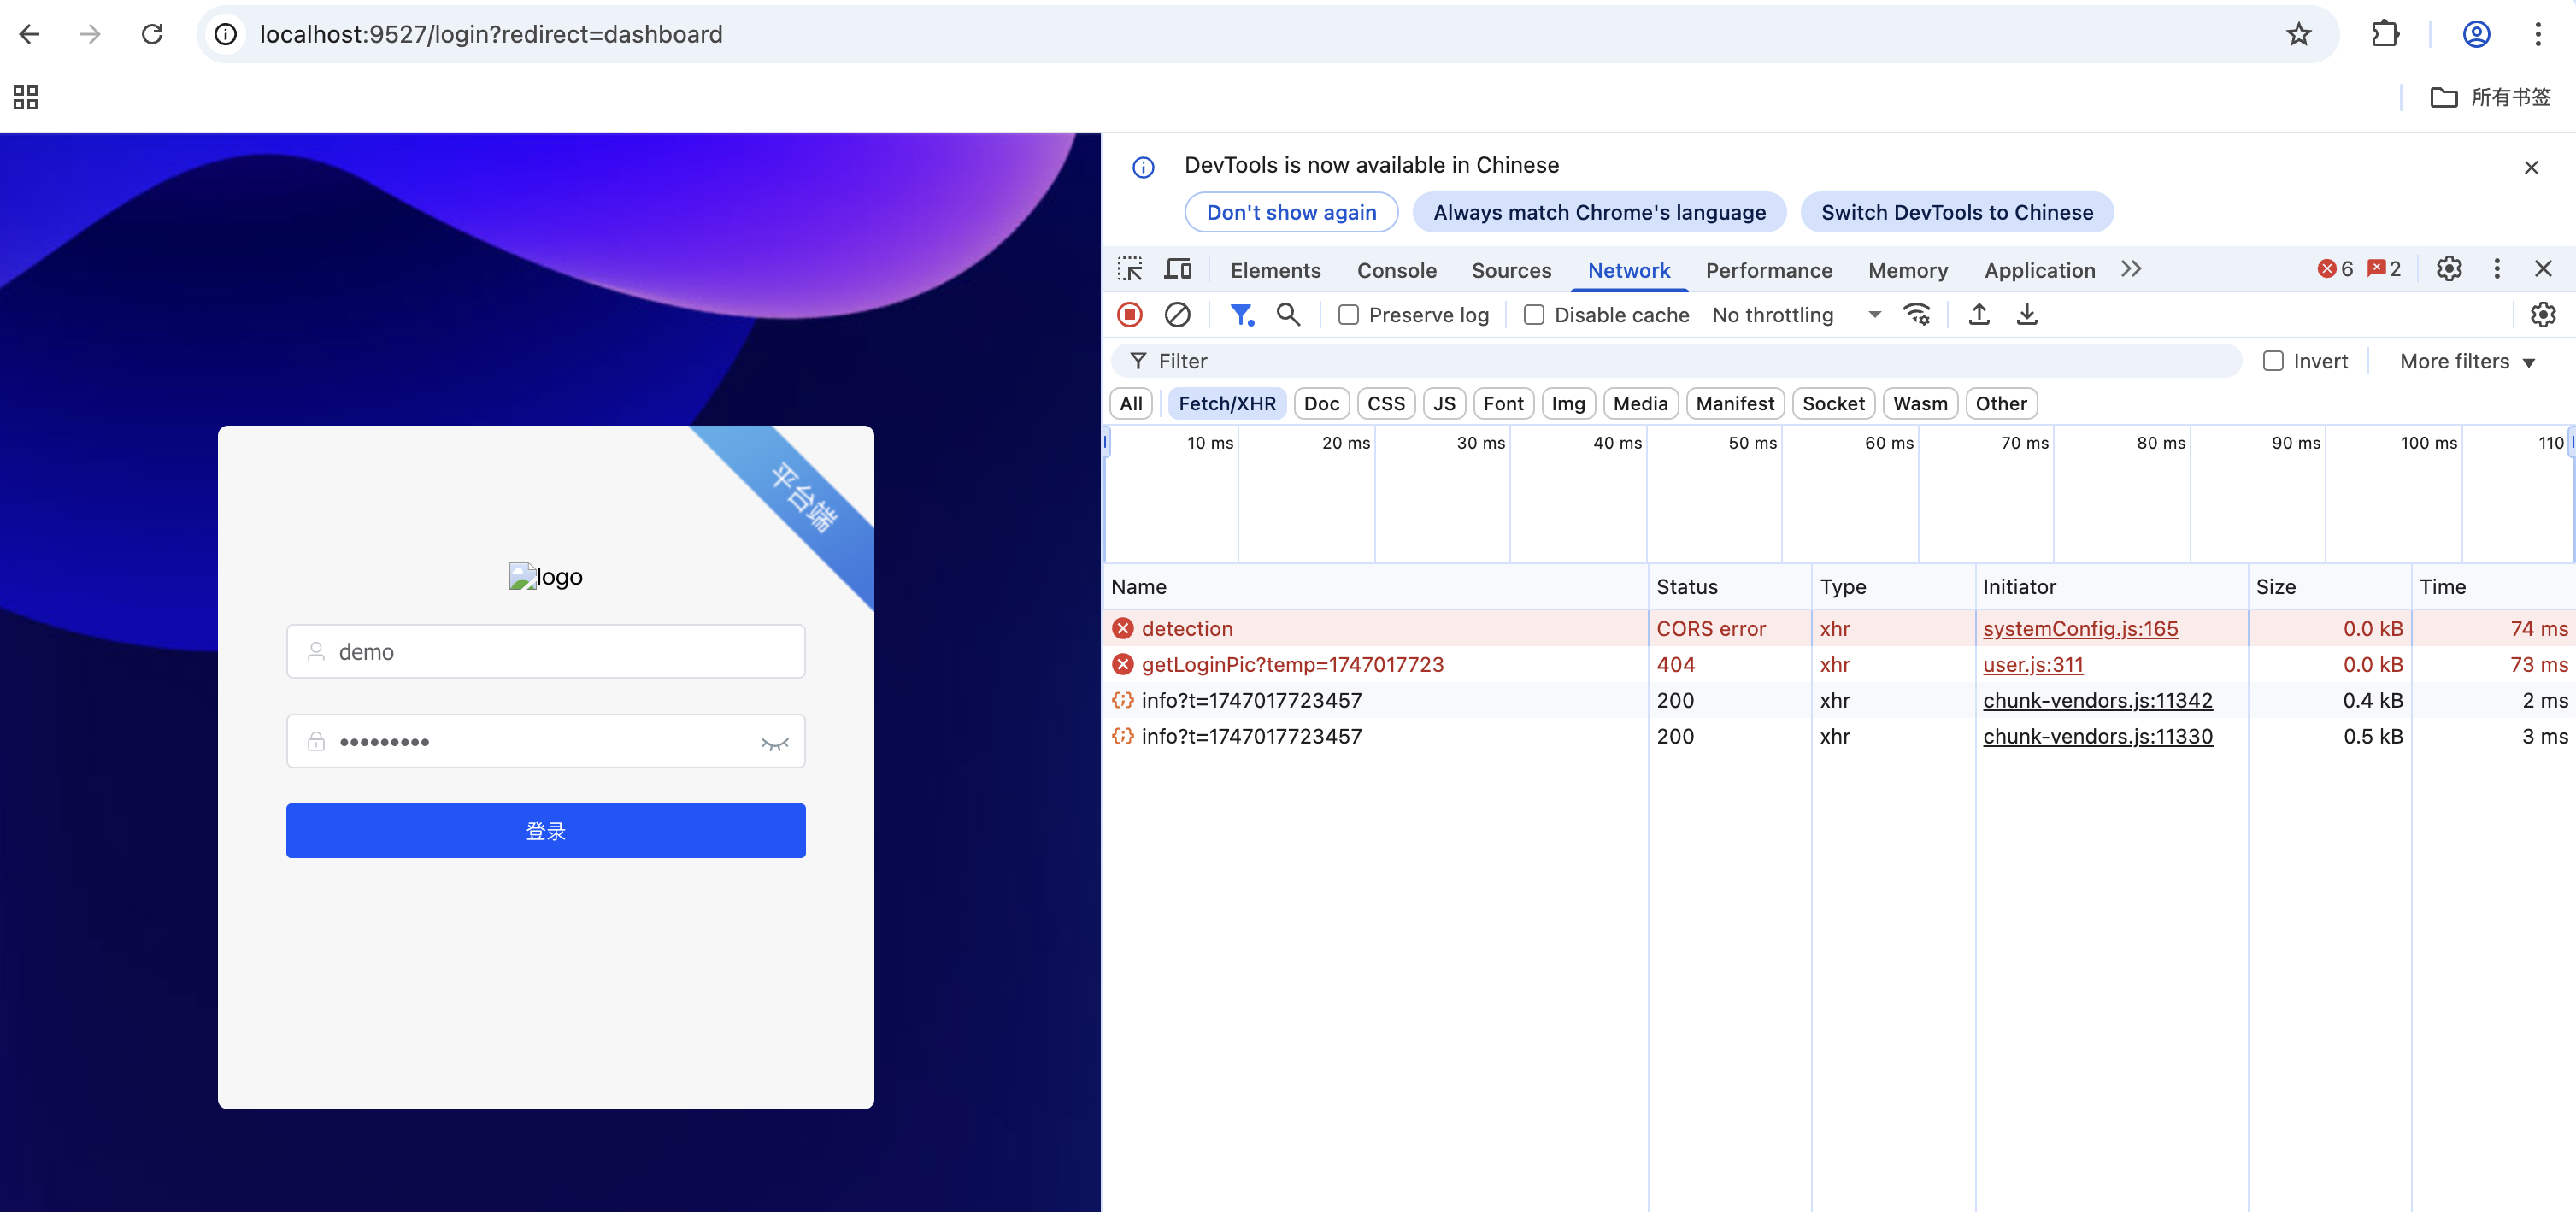Click the password input field
The width and height of the screenshot is (2576, 1212).
point(545,741)
